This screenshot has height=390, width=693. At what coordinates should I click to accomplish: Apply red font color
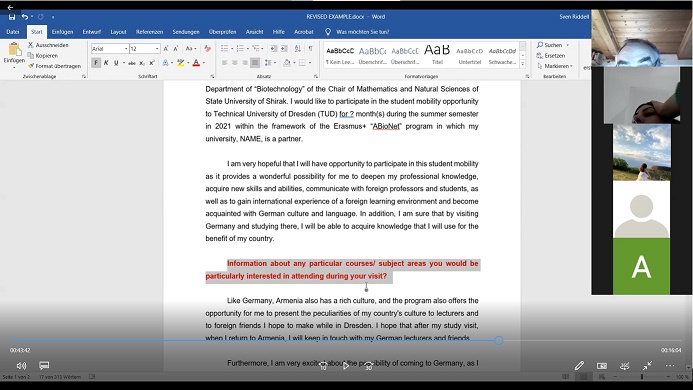196,63
